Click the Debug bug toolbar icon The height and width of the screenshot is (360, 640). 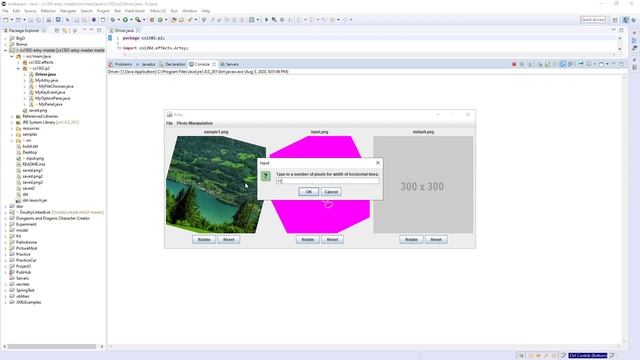coord(113,20)
